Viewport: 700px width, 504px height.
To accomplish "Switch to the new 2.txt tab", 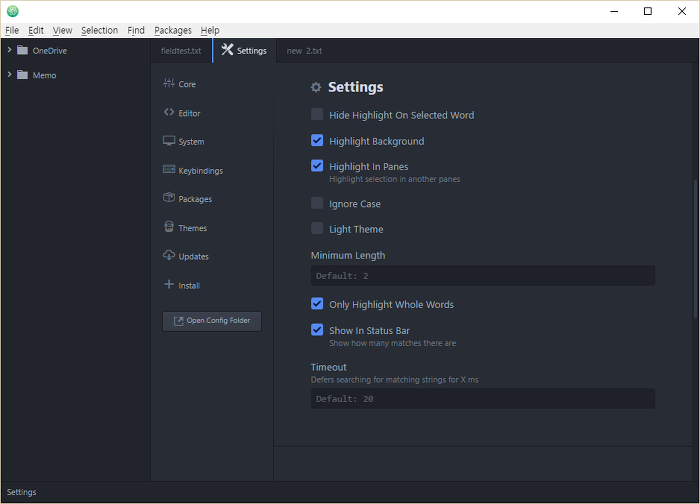I will click(304, 51).
